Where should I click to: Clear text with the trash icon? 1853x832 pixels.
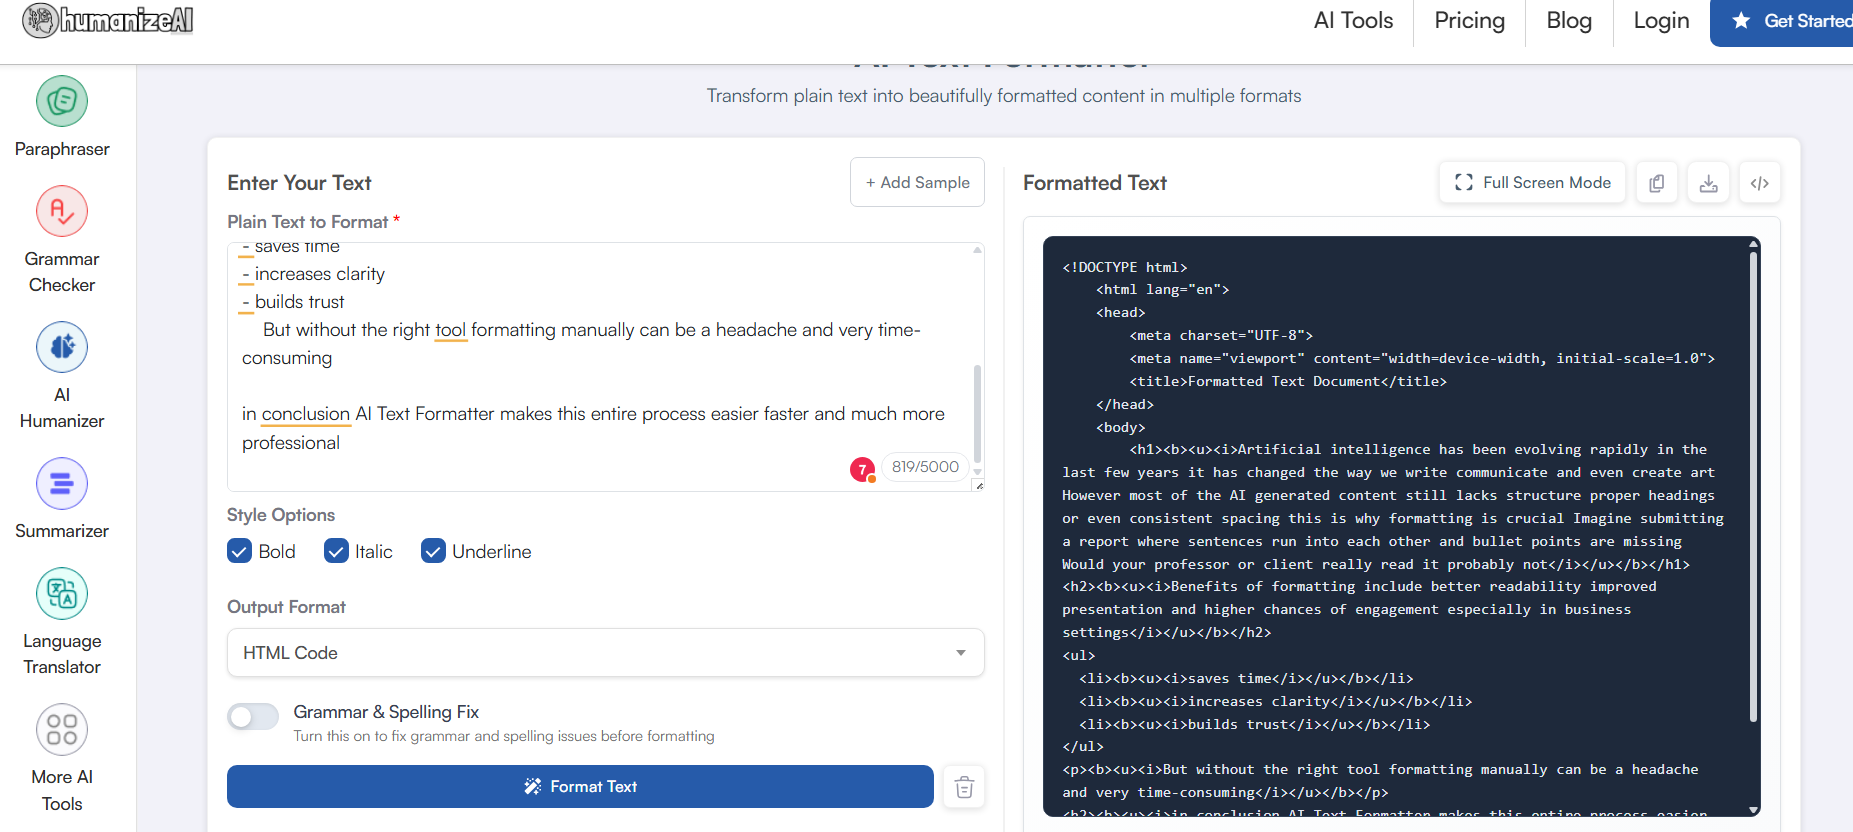(x=964, y=787)
